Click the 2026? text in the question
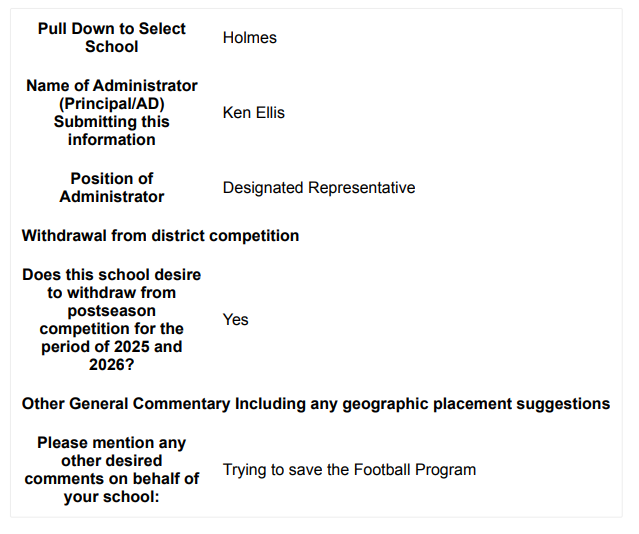The image size is (639, 534). click(x=111, y=364)
